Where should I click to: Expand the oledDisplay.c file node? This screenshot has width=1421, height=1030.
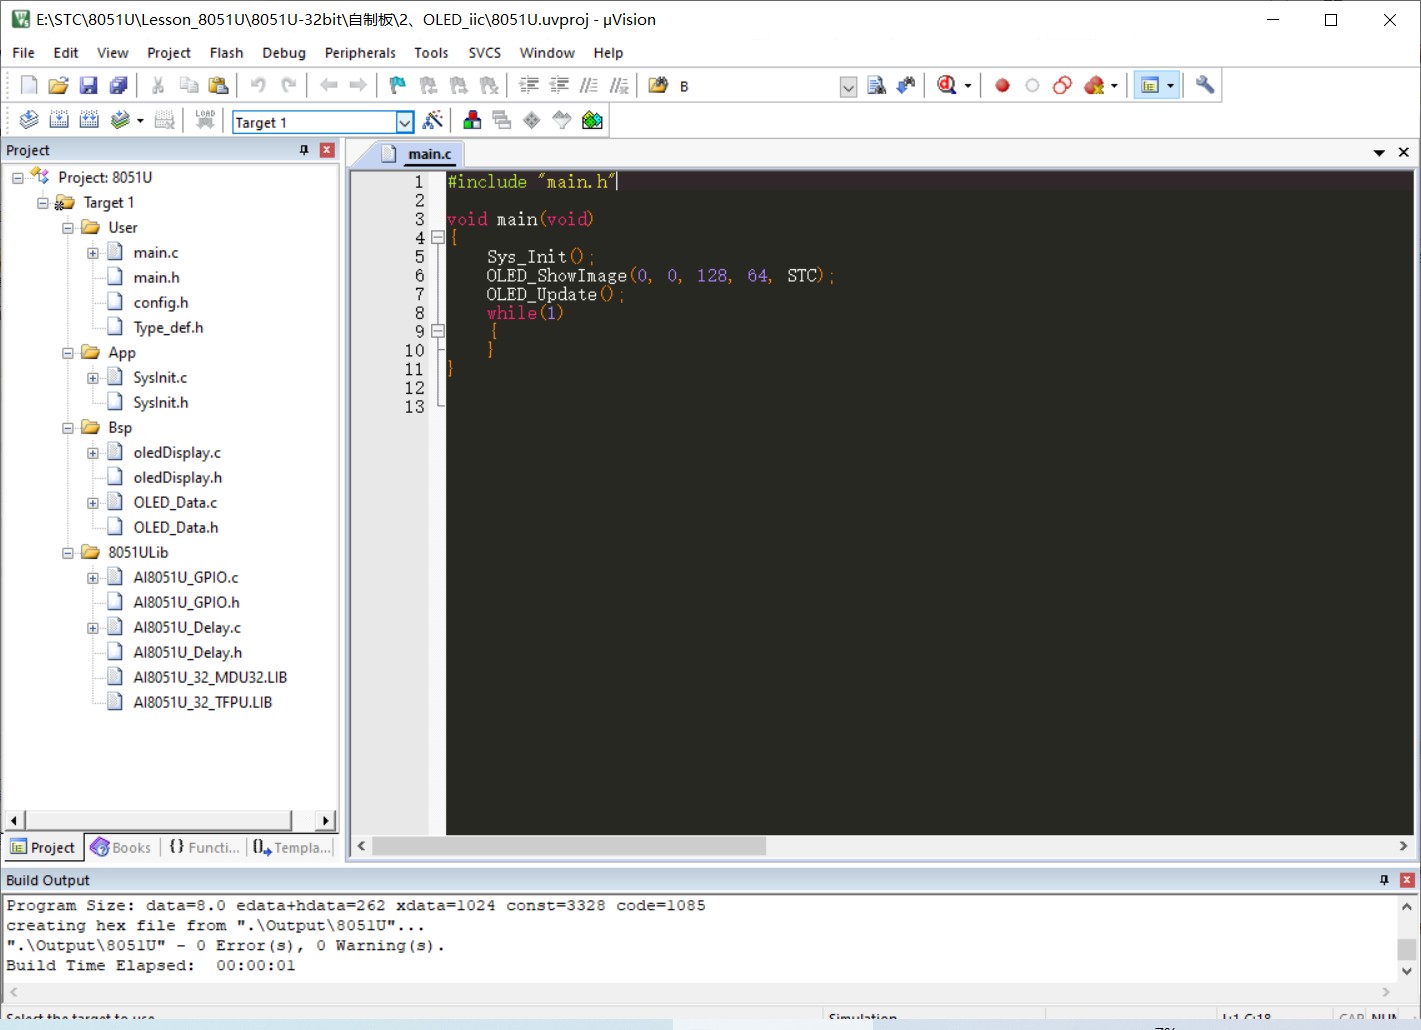[93, 453]
